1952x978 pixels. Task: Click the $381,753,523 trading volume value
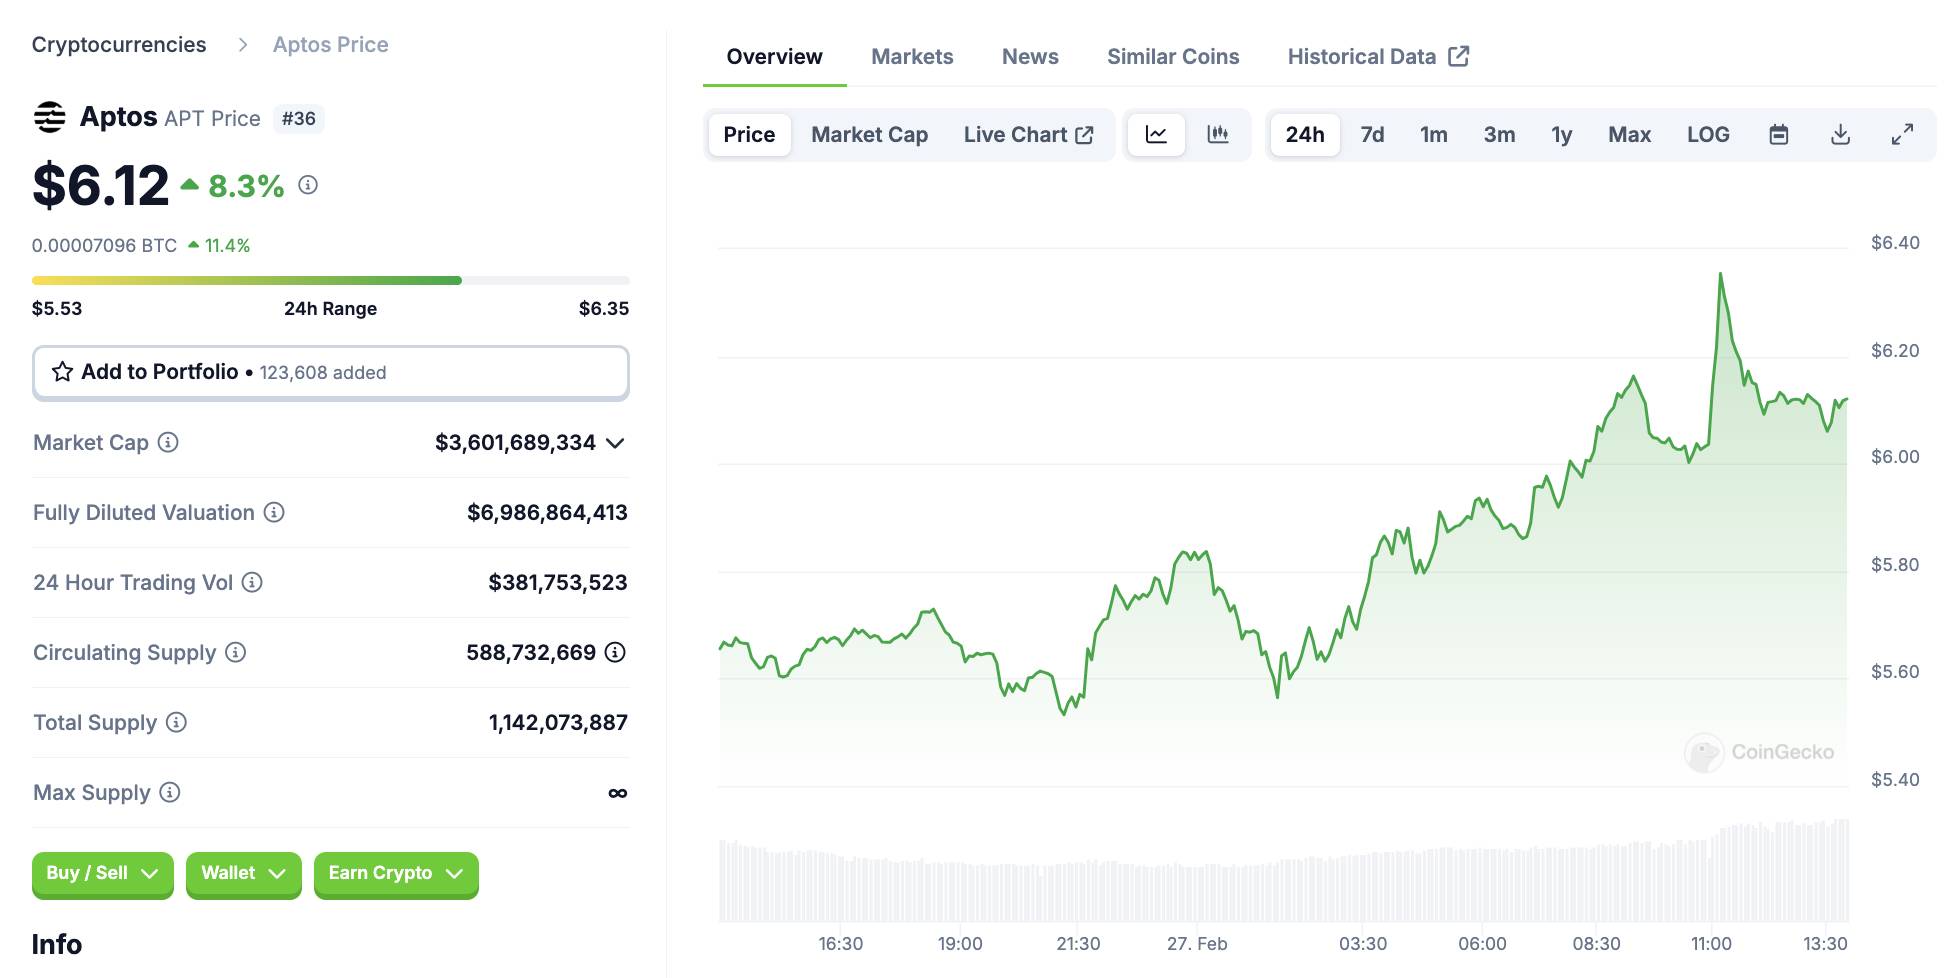click(x=558, y=583)
